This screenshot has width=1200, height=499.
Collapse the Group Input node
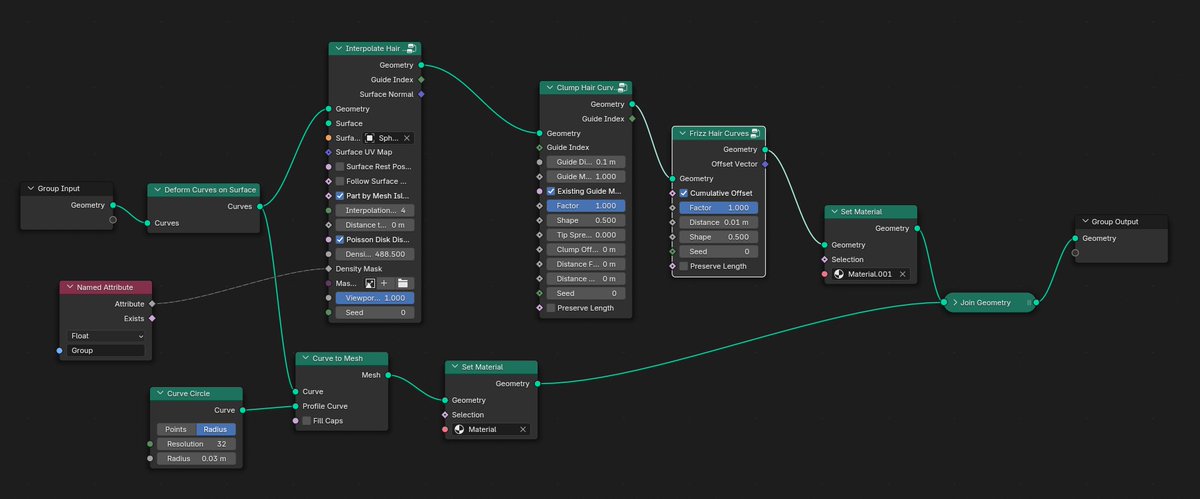click(30, 188)
